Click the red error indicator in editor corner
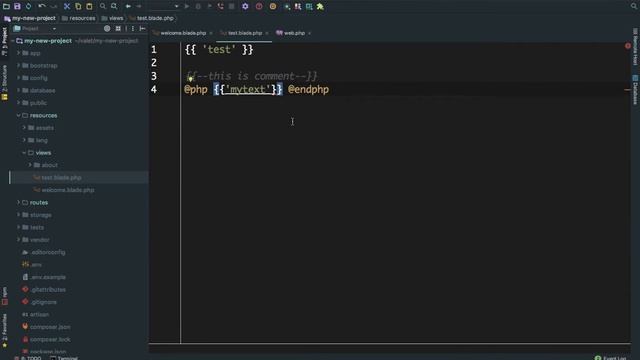This screenshot has height=360, width=640. [628, 46]
